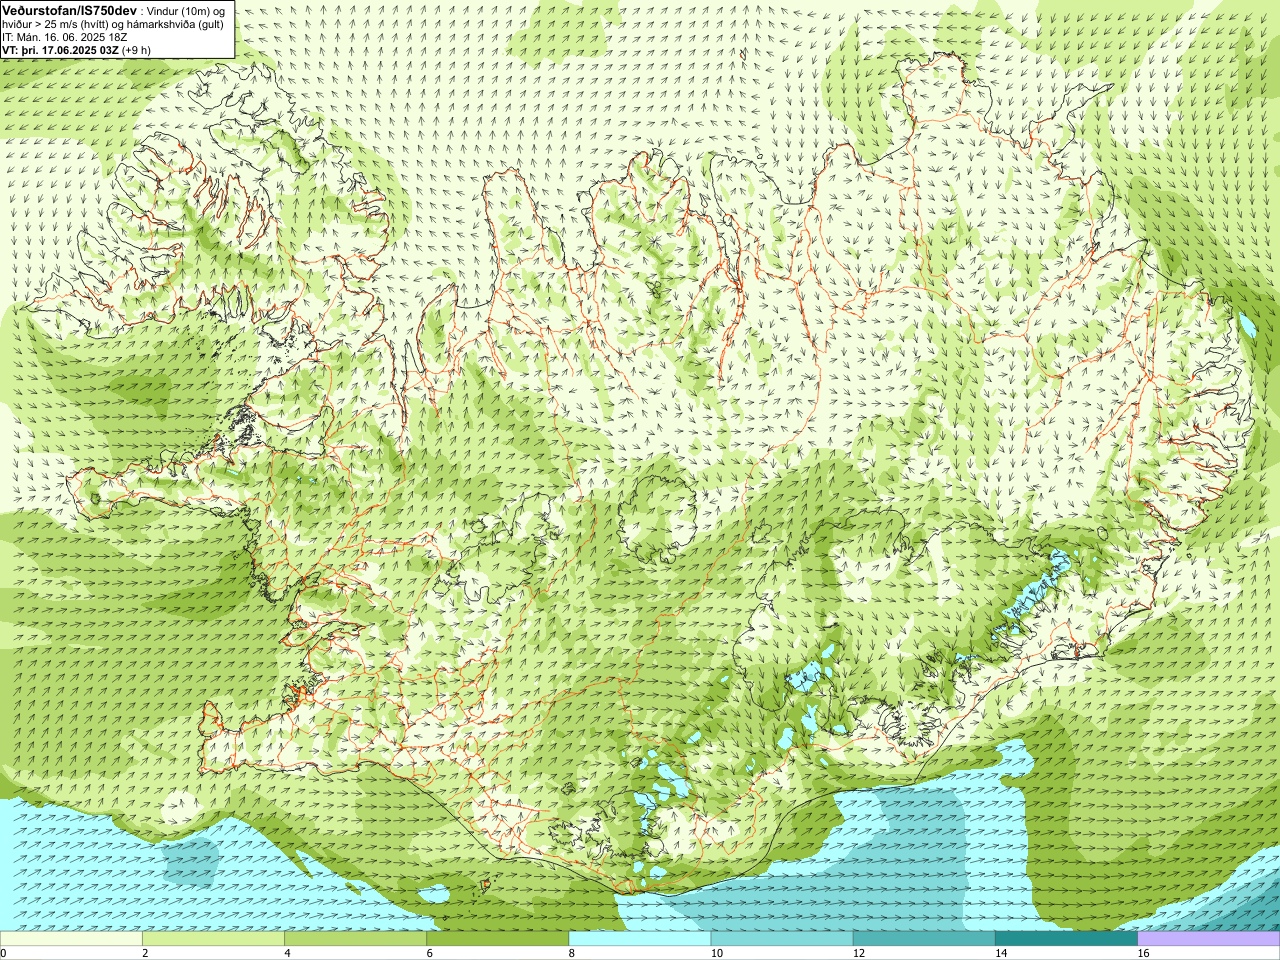The width and height of the screenshot is (1280, 960).
Task: Pick the 10–12 m/s turquoise legend swatch
Action: 782,938
